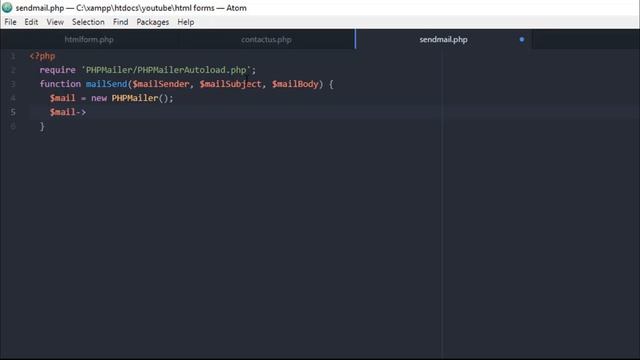Open the Find menu

pyautogui.click(x=120, y=22)
